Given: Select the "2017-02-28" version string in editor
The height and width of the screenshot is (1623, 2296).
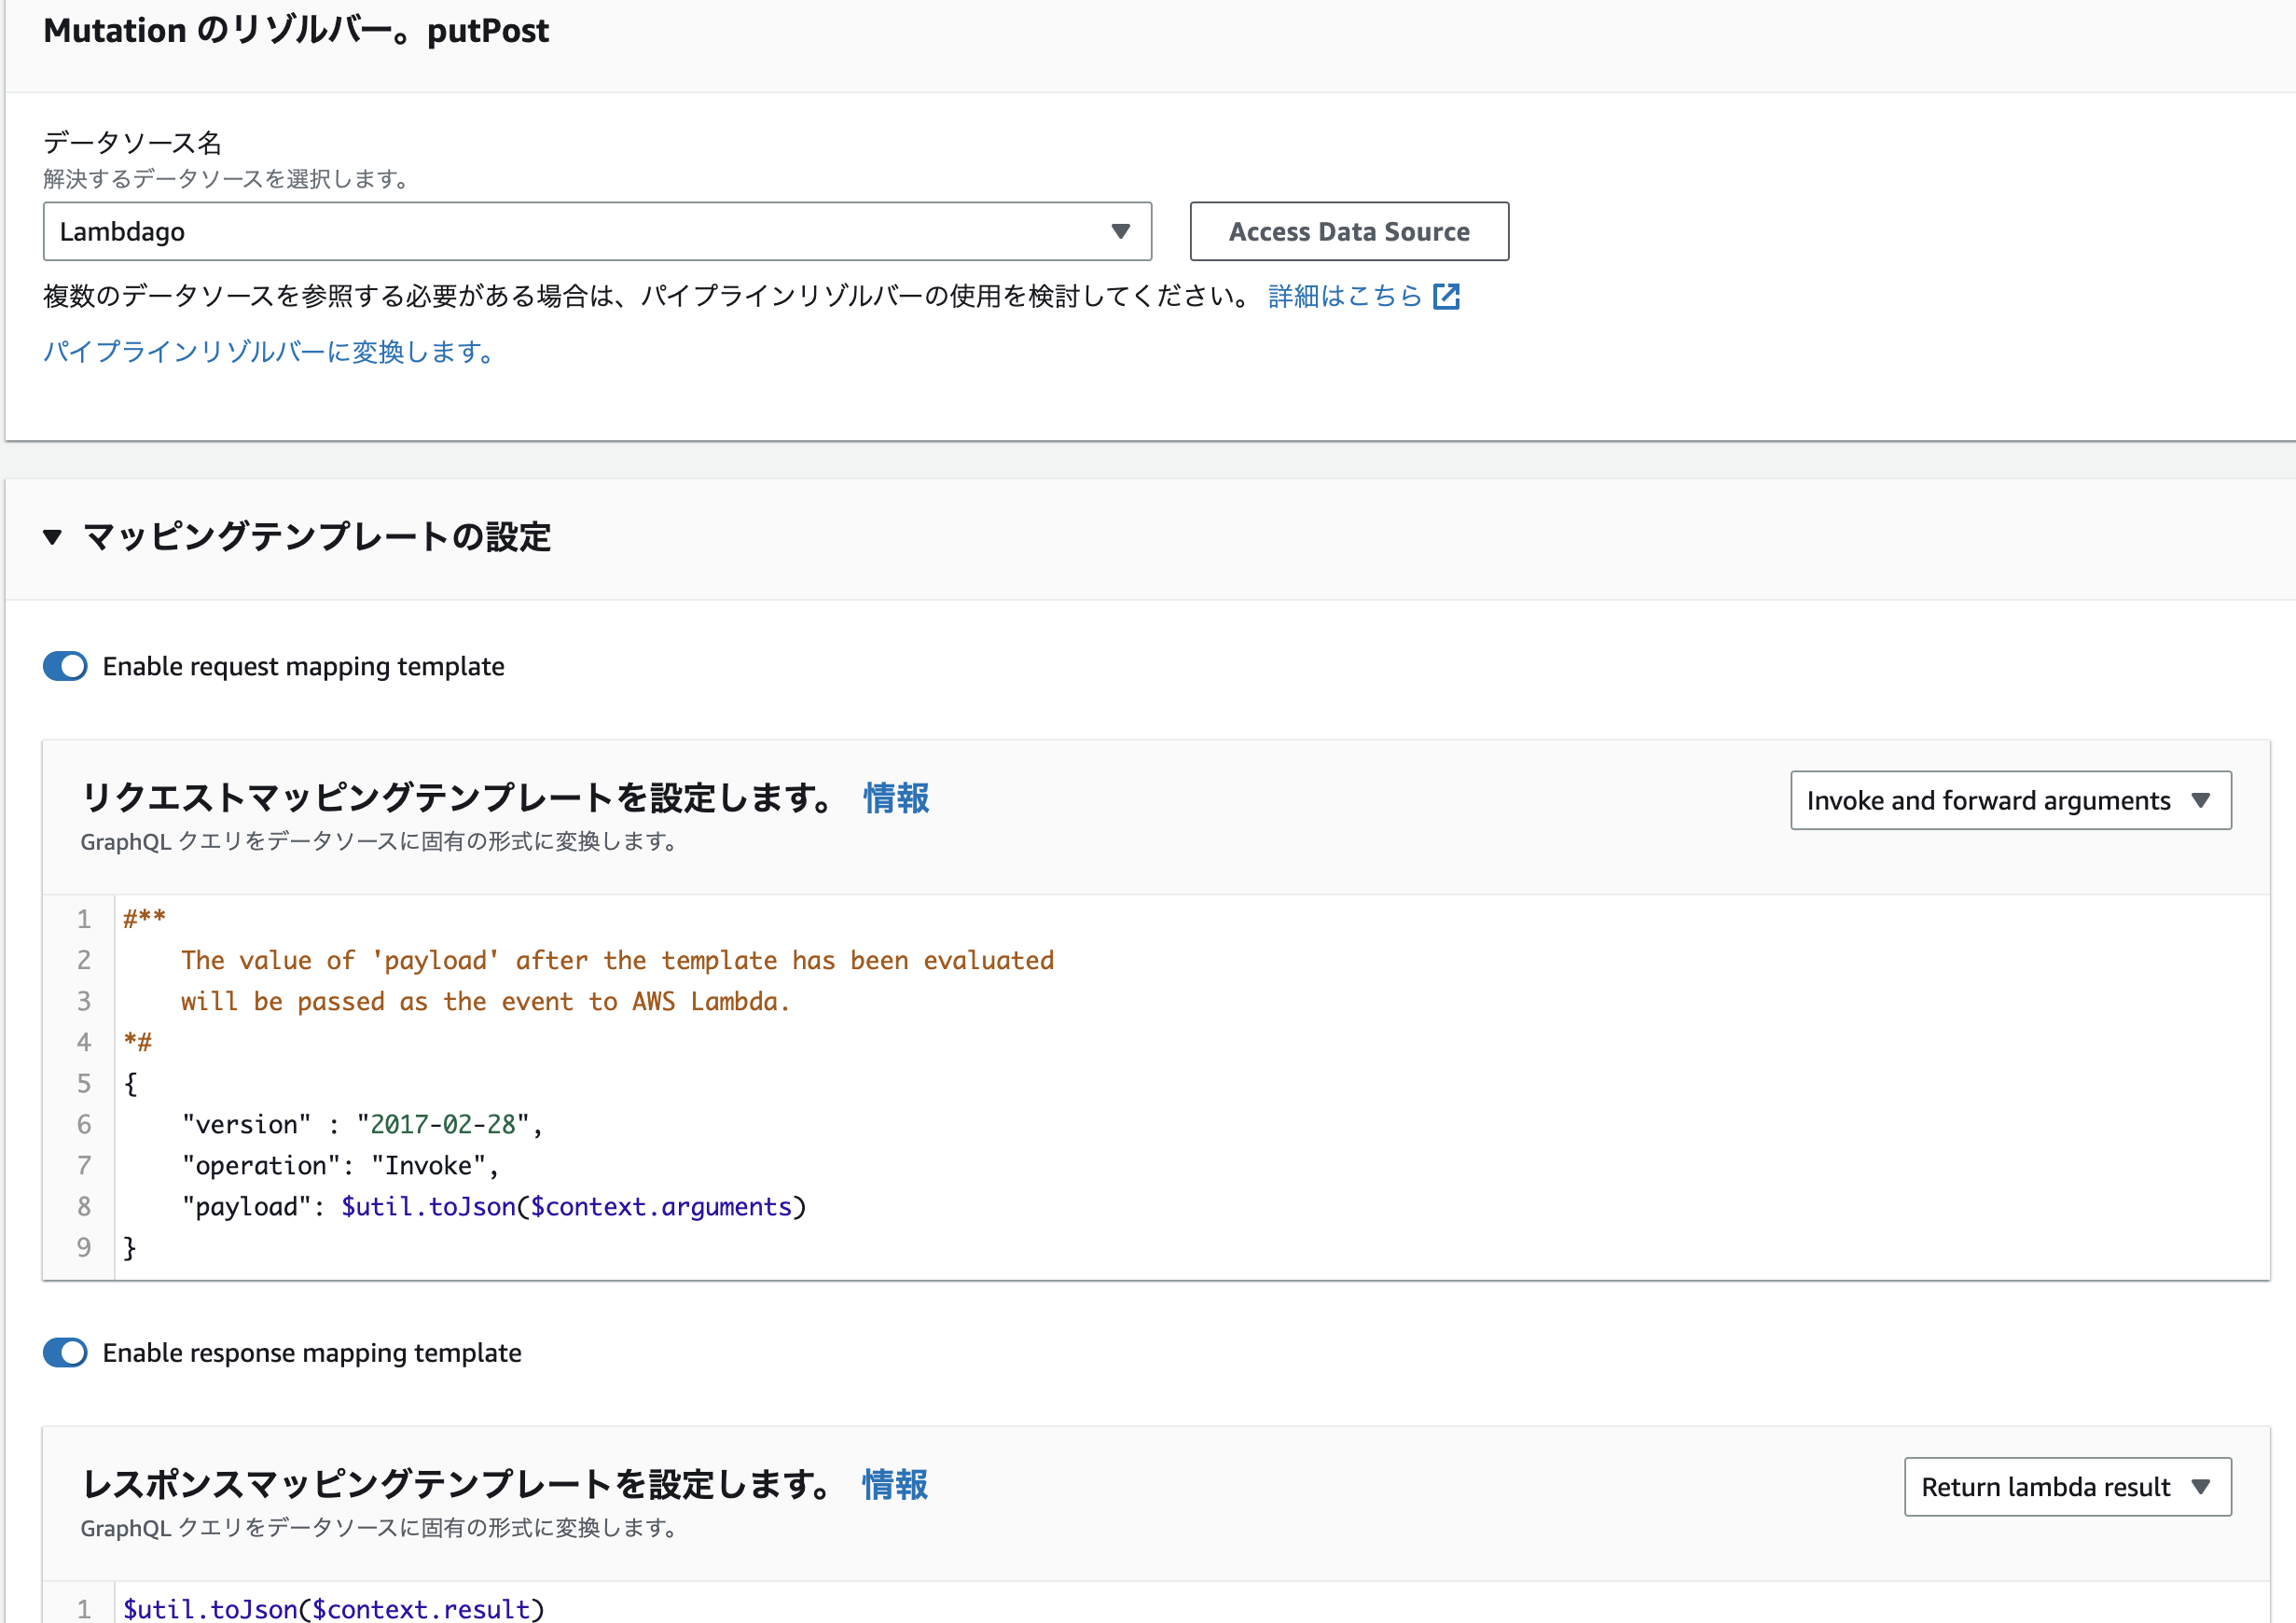Looking at the screenshot, I should pyautogui.click(x=447, y=1124).
